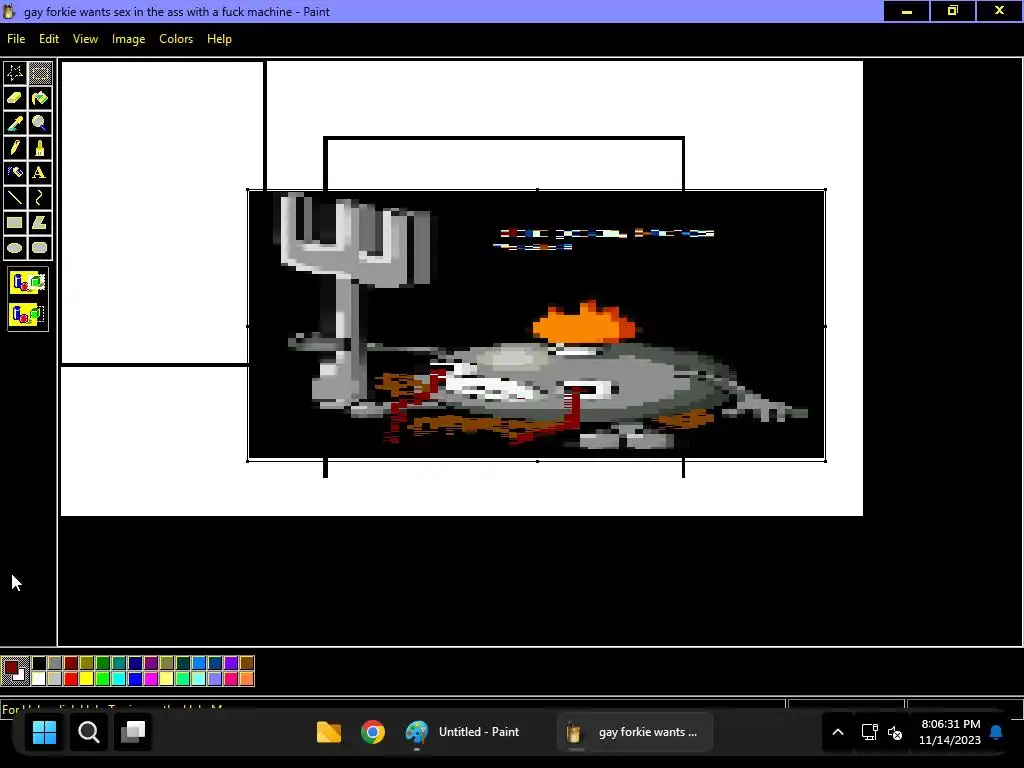This screenshot has width=1024, height=768.
Task: Select the Curve tool
Action: click(x=40, y=197)
